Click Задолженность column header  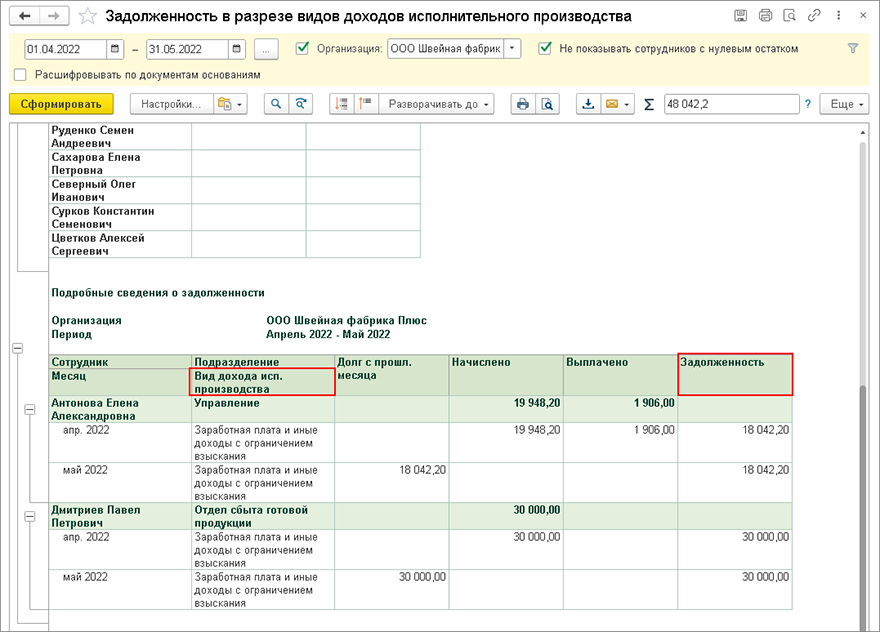click(x=735, y=374)
